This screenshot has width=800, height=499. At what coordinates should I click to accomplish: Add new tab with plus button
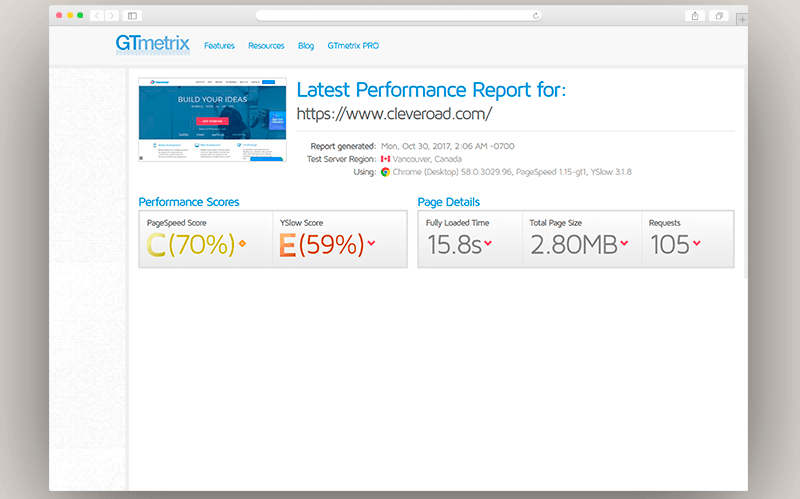[x=742, y=19]
